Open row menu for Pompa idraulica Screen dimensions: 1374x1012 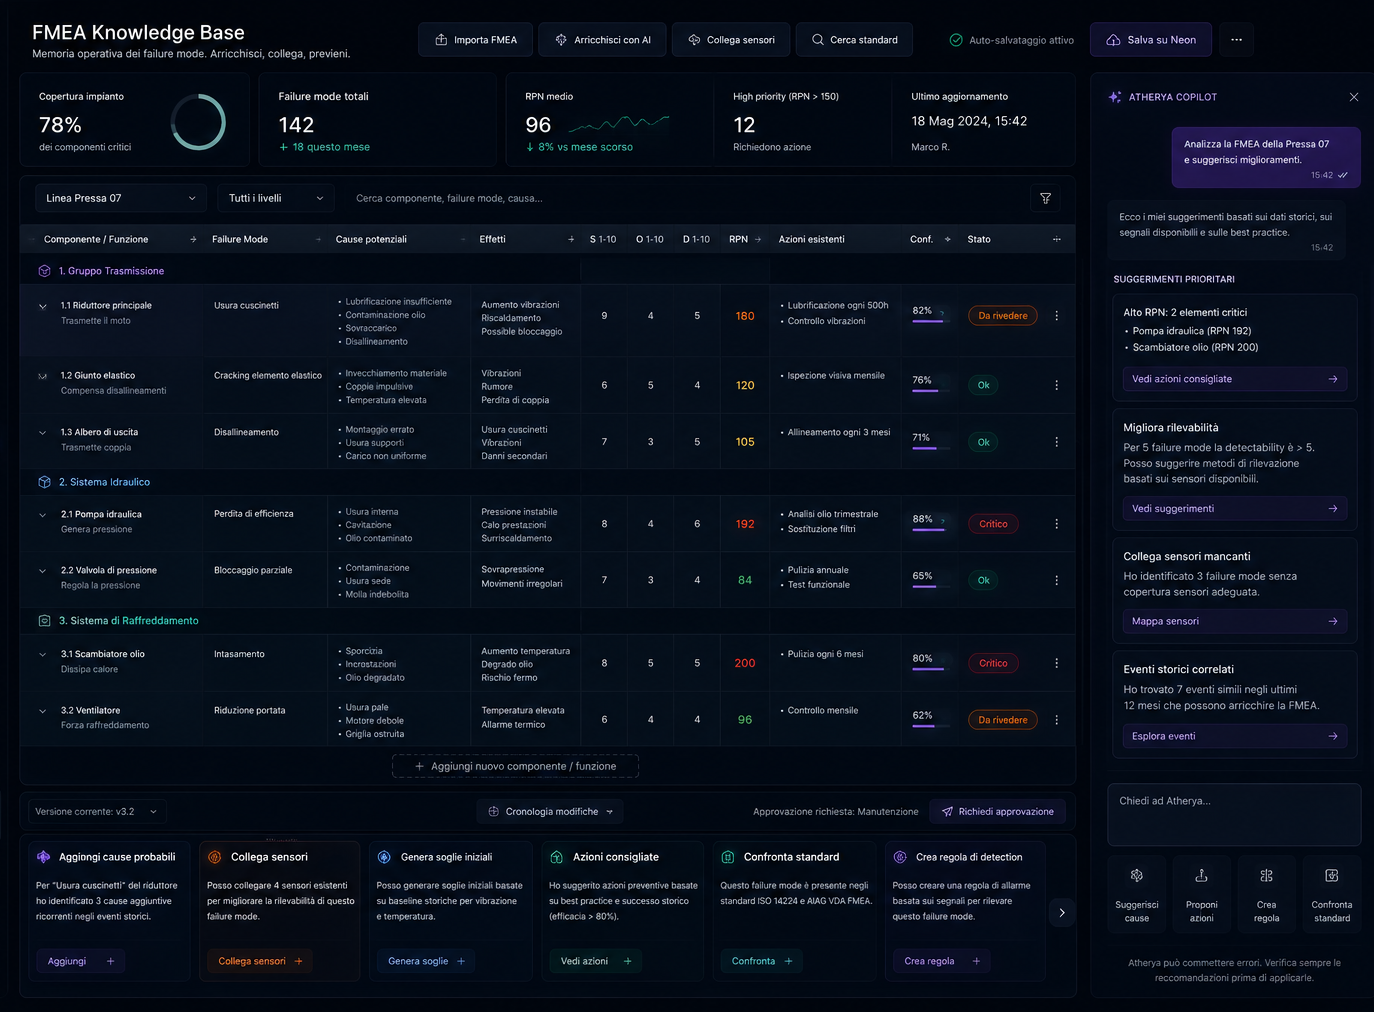point(1056,524)
